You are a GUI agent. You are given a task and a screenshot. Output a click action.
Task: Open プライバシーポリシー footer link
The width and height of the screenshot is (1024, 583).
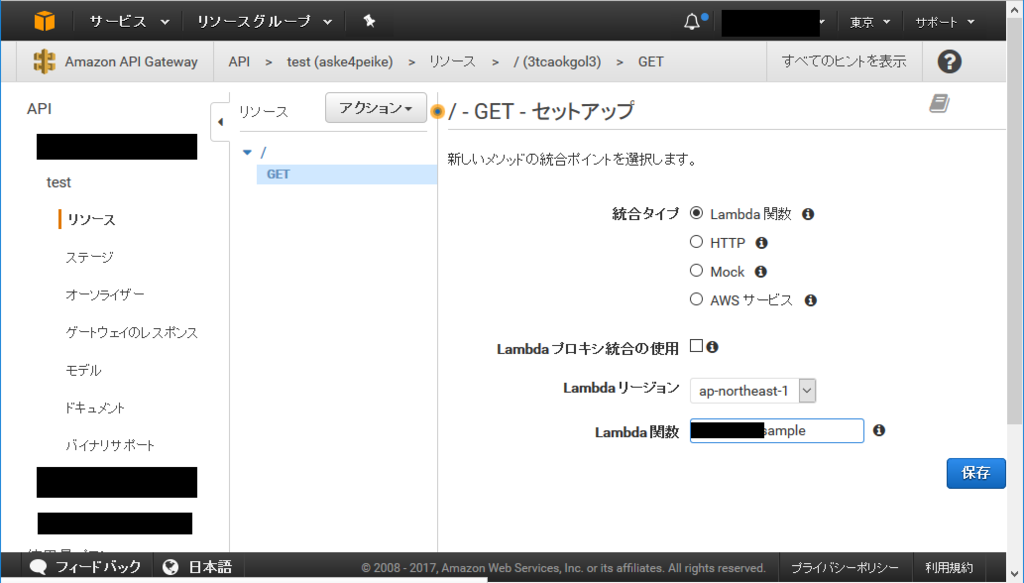(x=844, y=567)
